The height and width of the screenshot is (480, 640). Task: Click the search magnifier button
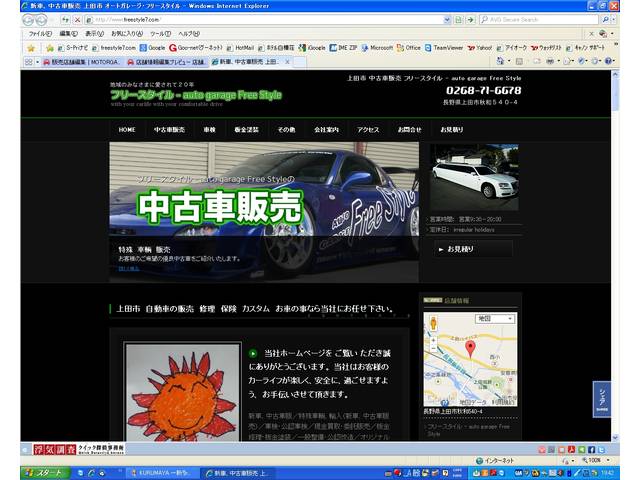tap(605, 20)
